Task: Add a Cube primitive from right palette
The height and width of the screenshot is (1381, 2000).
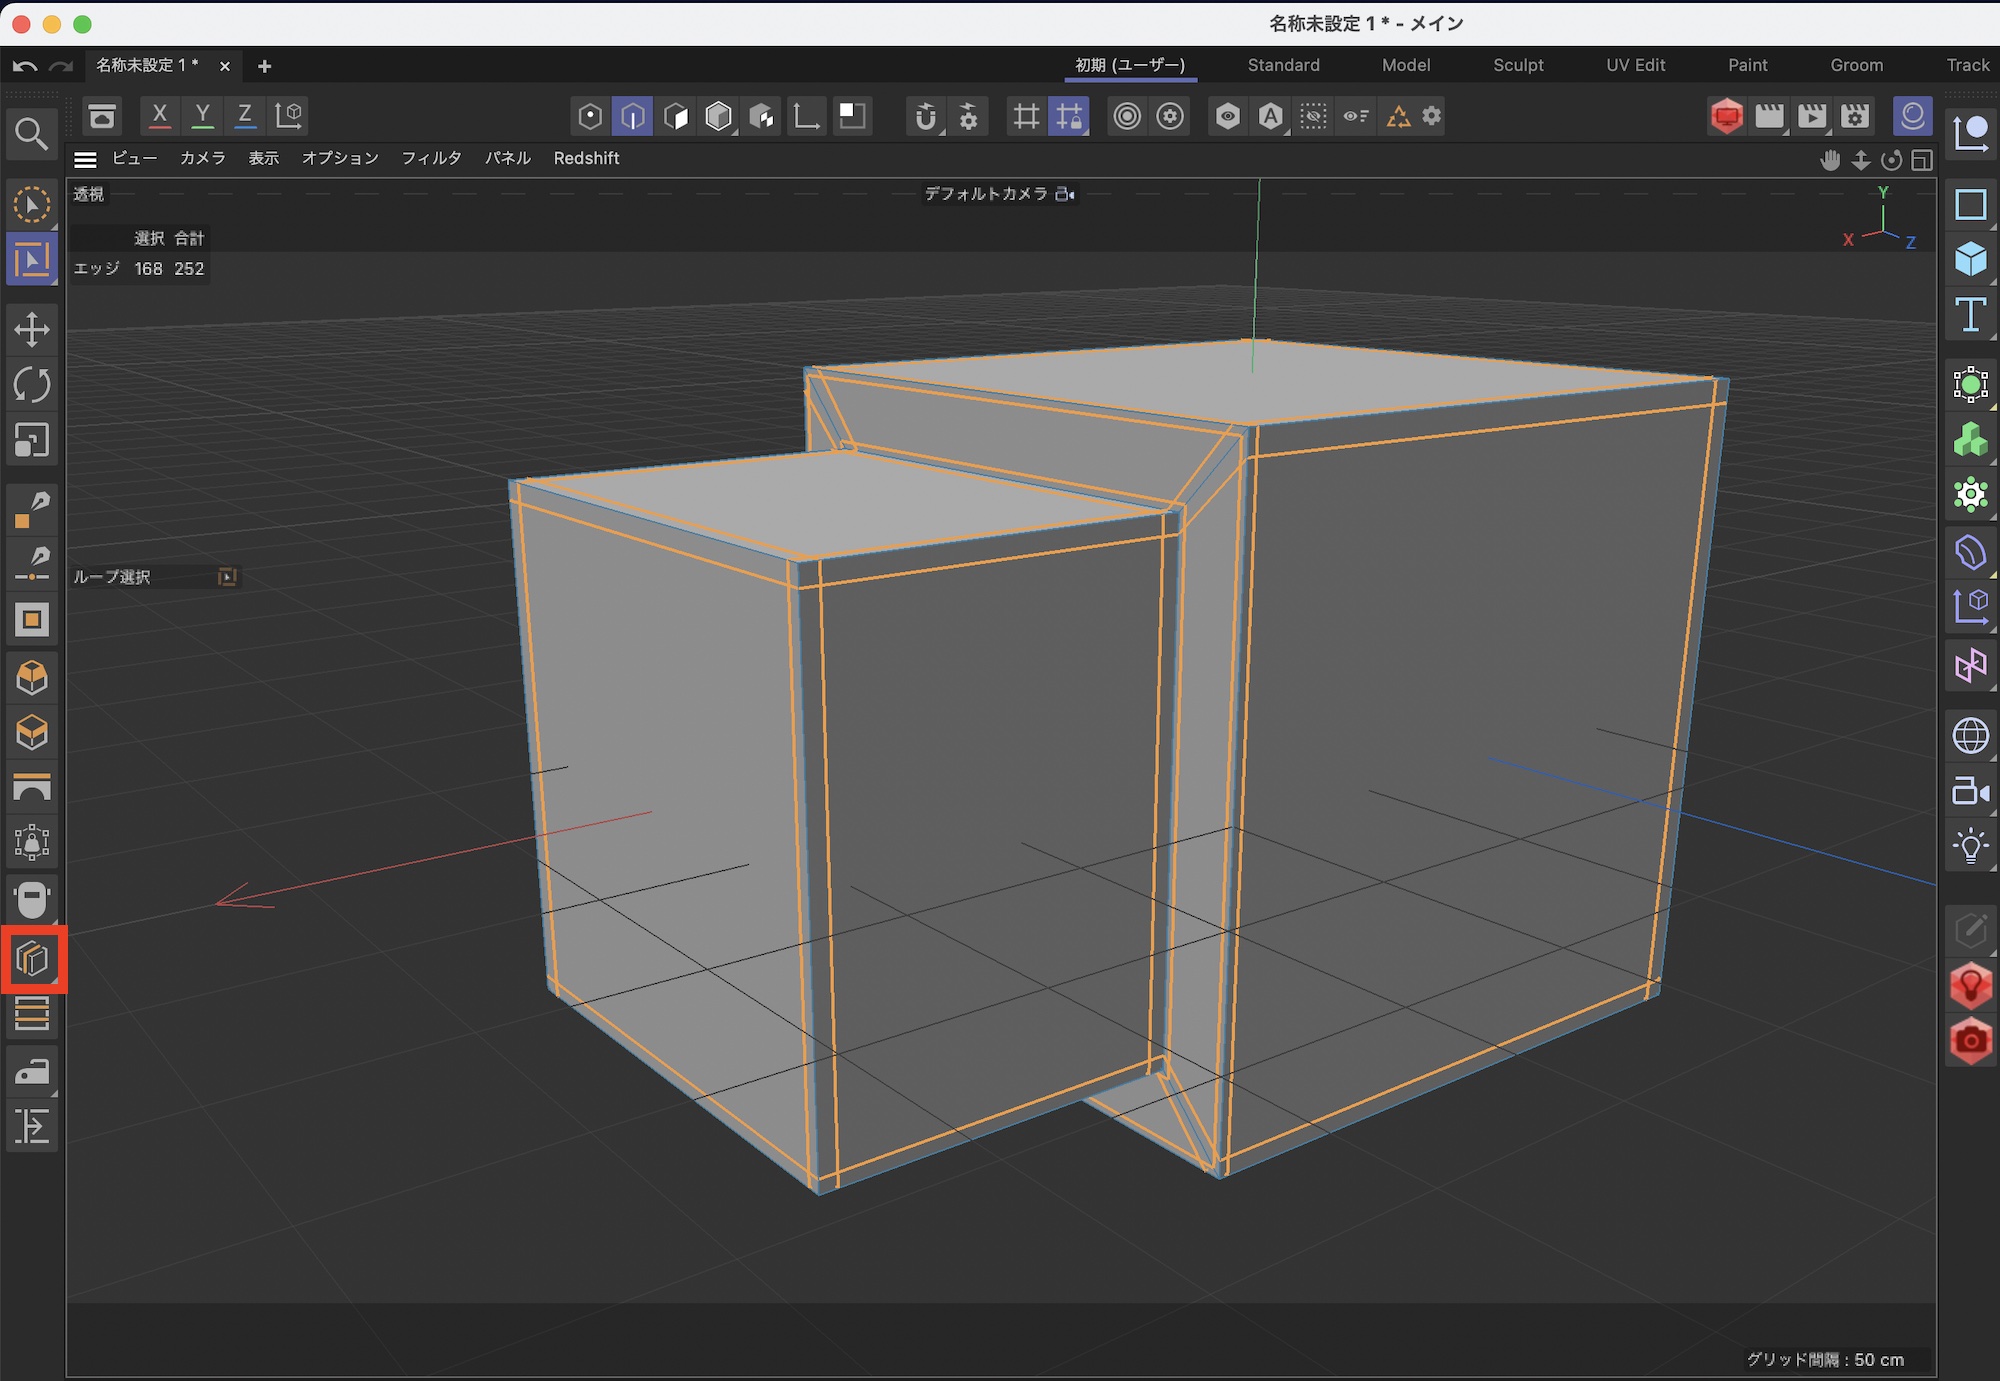Action: point(1970,259)
